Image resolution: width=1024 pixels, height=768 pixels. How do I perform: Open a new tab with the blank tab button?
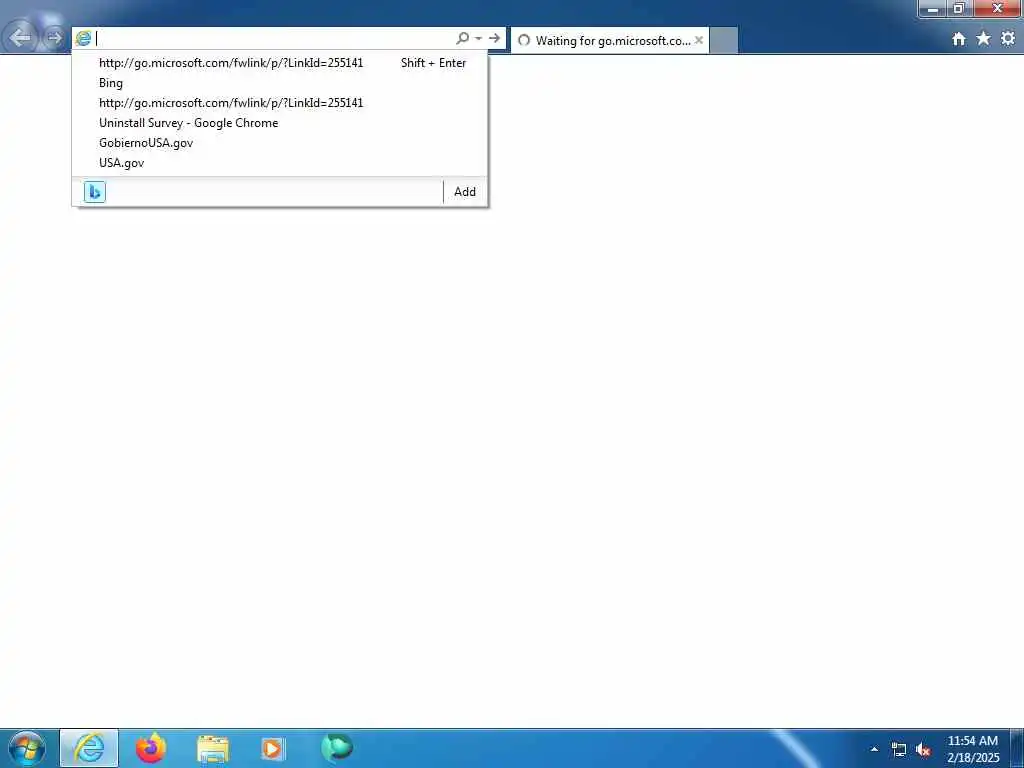[724, 40]
